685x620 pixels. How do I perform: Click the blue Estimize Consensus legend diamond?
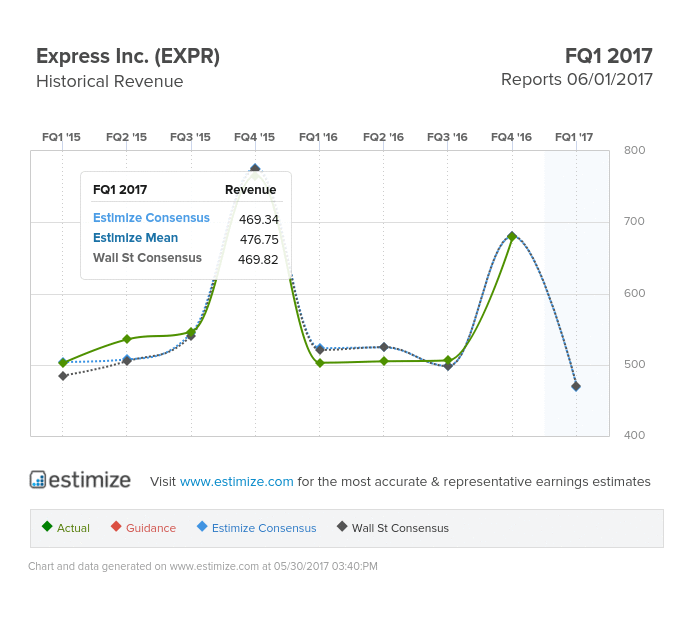click(202, 526)
